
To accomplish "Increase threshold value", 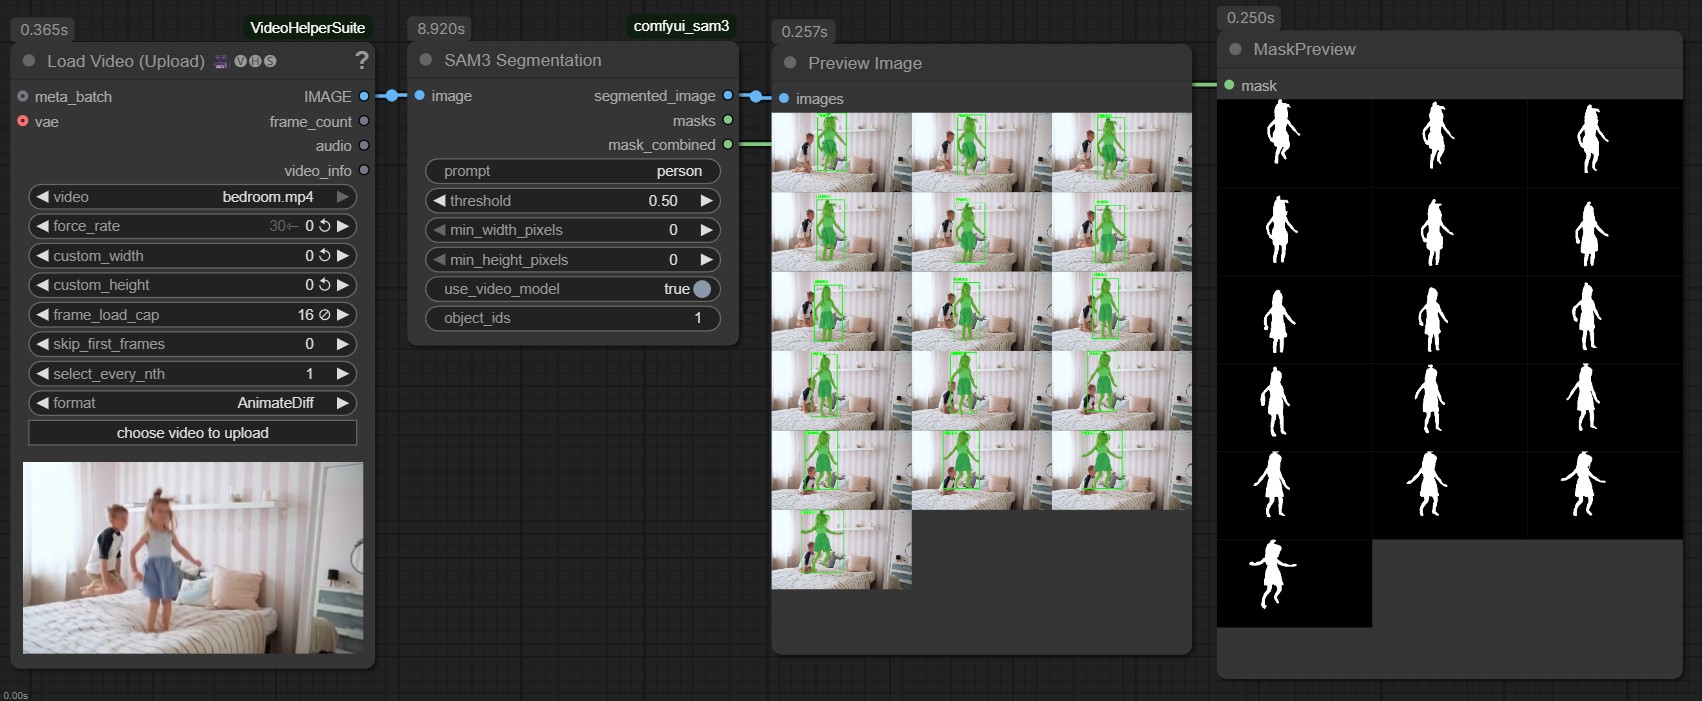I will (707, 201).
